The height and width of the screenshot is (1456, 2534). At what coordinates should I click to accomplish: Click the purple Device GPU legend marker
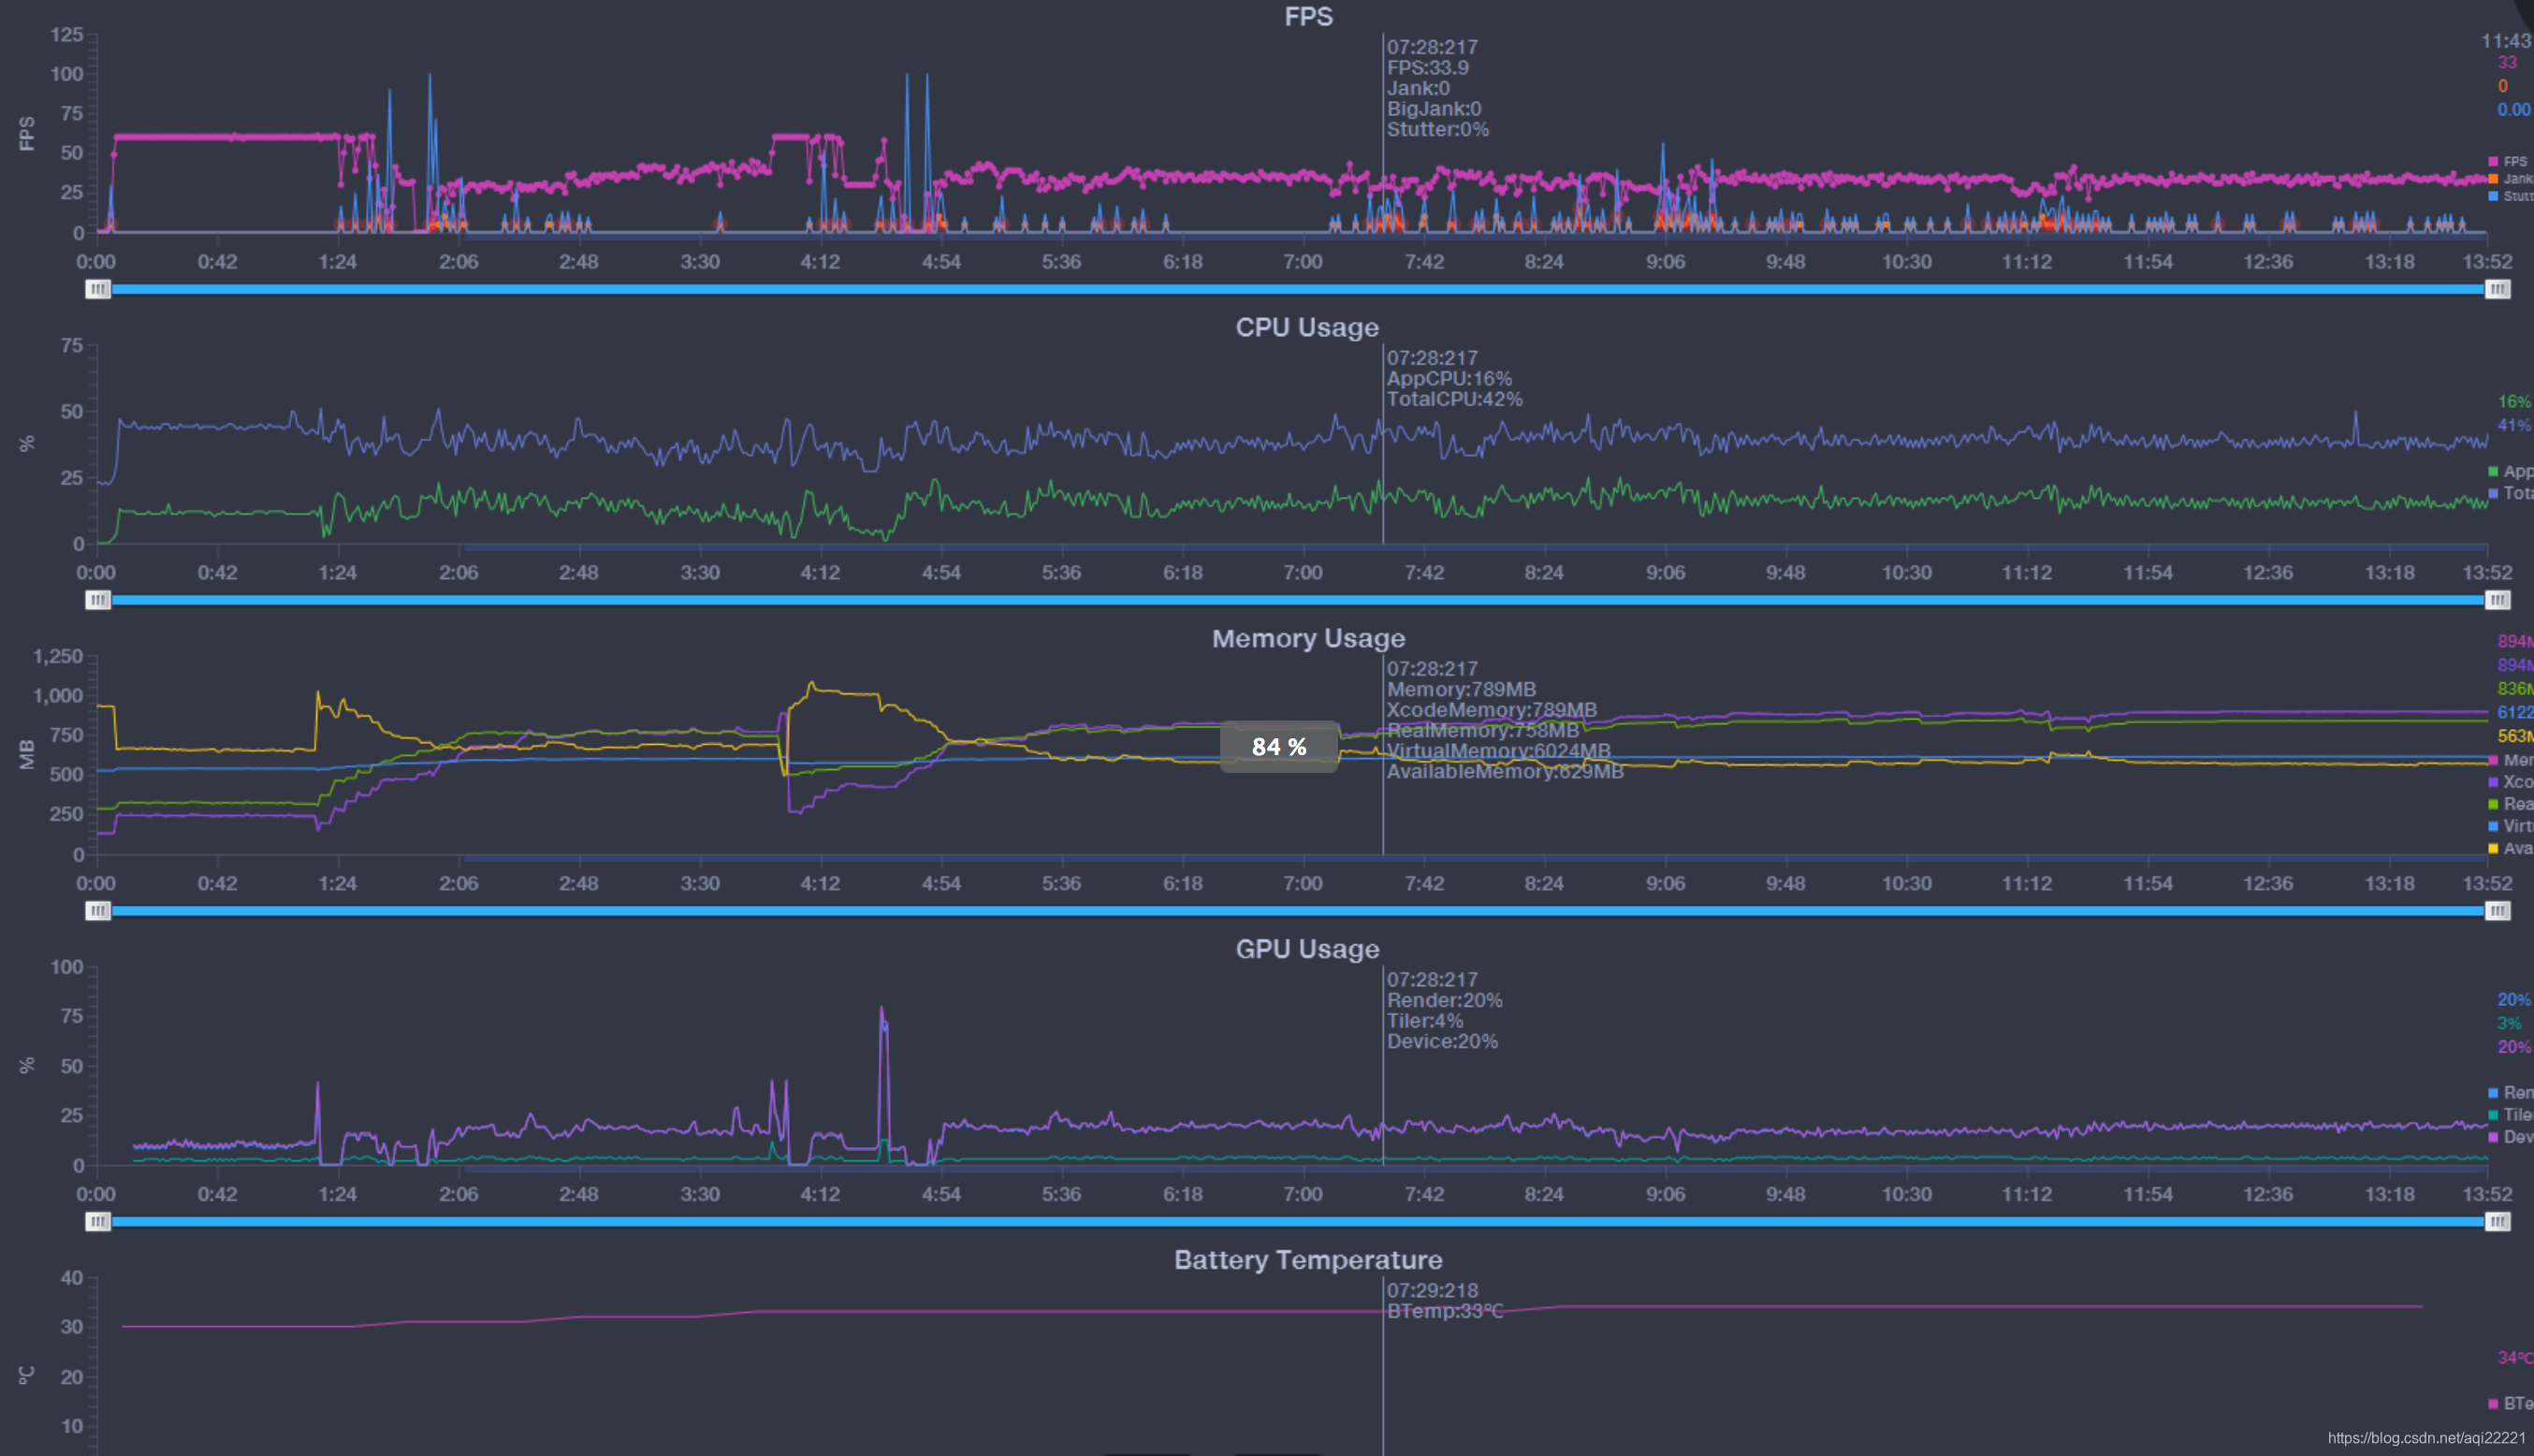tap(2493, 1136)
